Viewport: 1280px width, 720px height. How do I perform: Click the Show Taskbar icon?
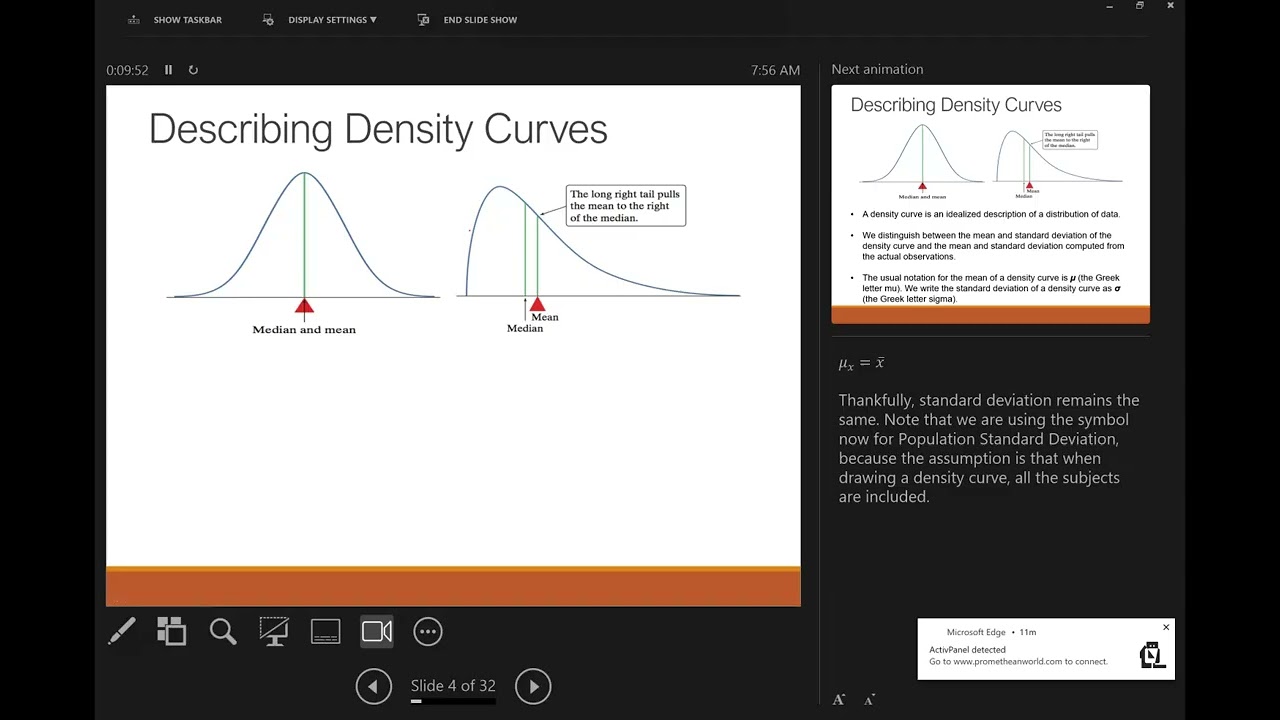pyautogui.click(x=134, y=20)
